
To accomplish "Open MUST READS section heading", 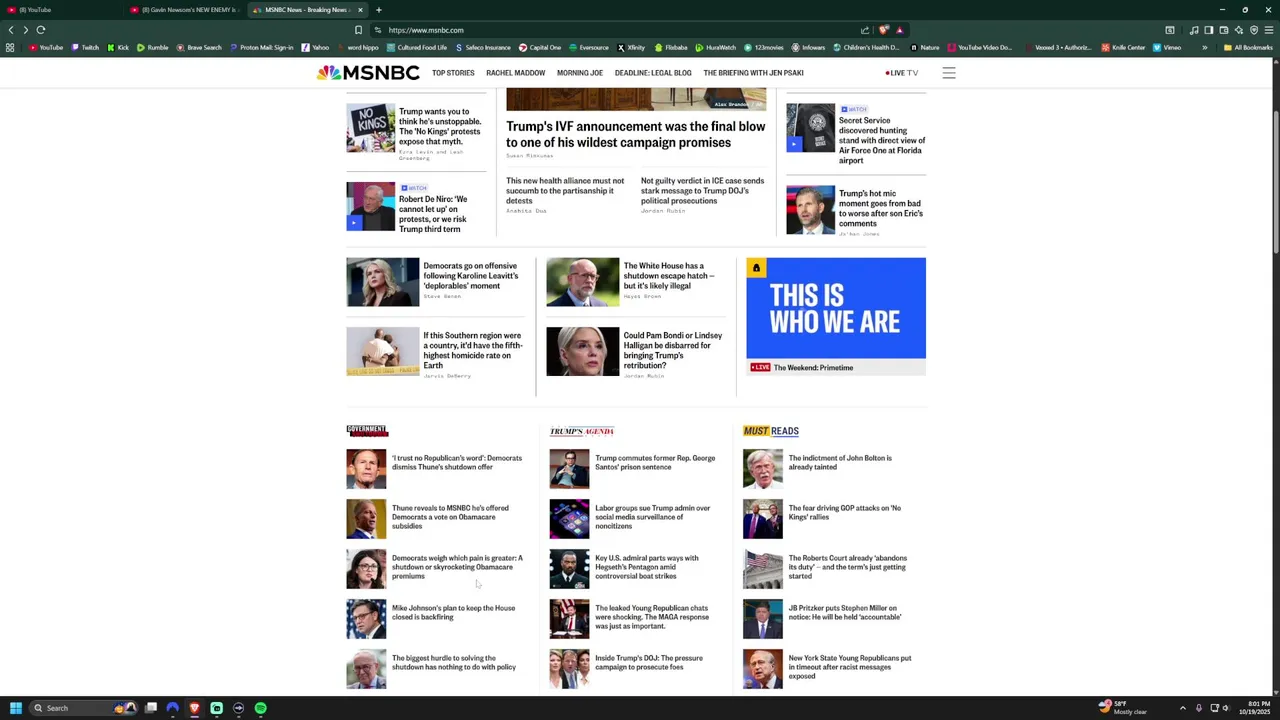I will tap(771, 431).
